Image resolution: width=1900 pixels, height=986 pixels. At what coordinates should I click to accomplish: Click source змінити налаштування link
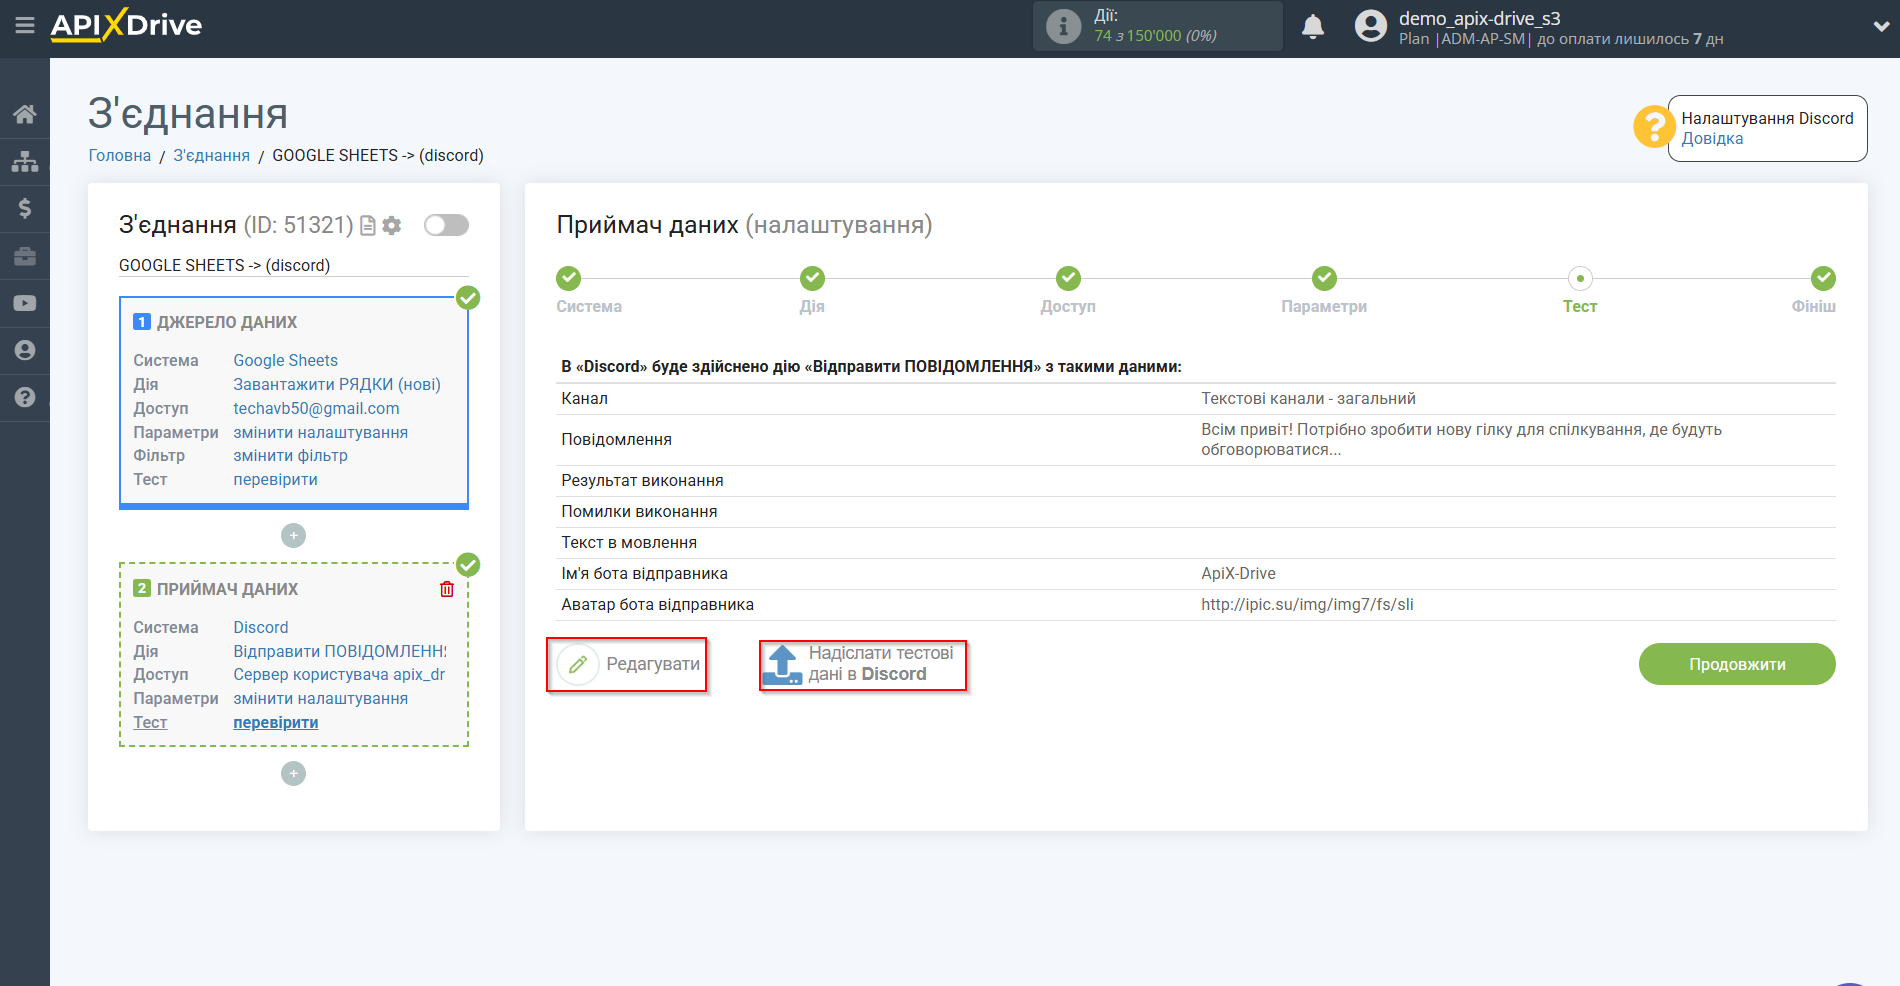pyautogui.click(x=321, y=432)
